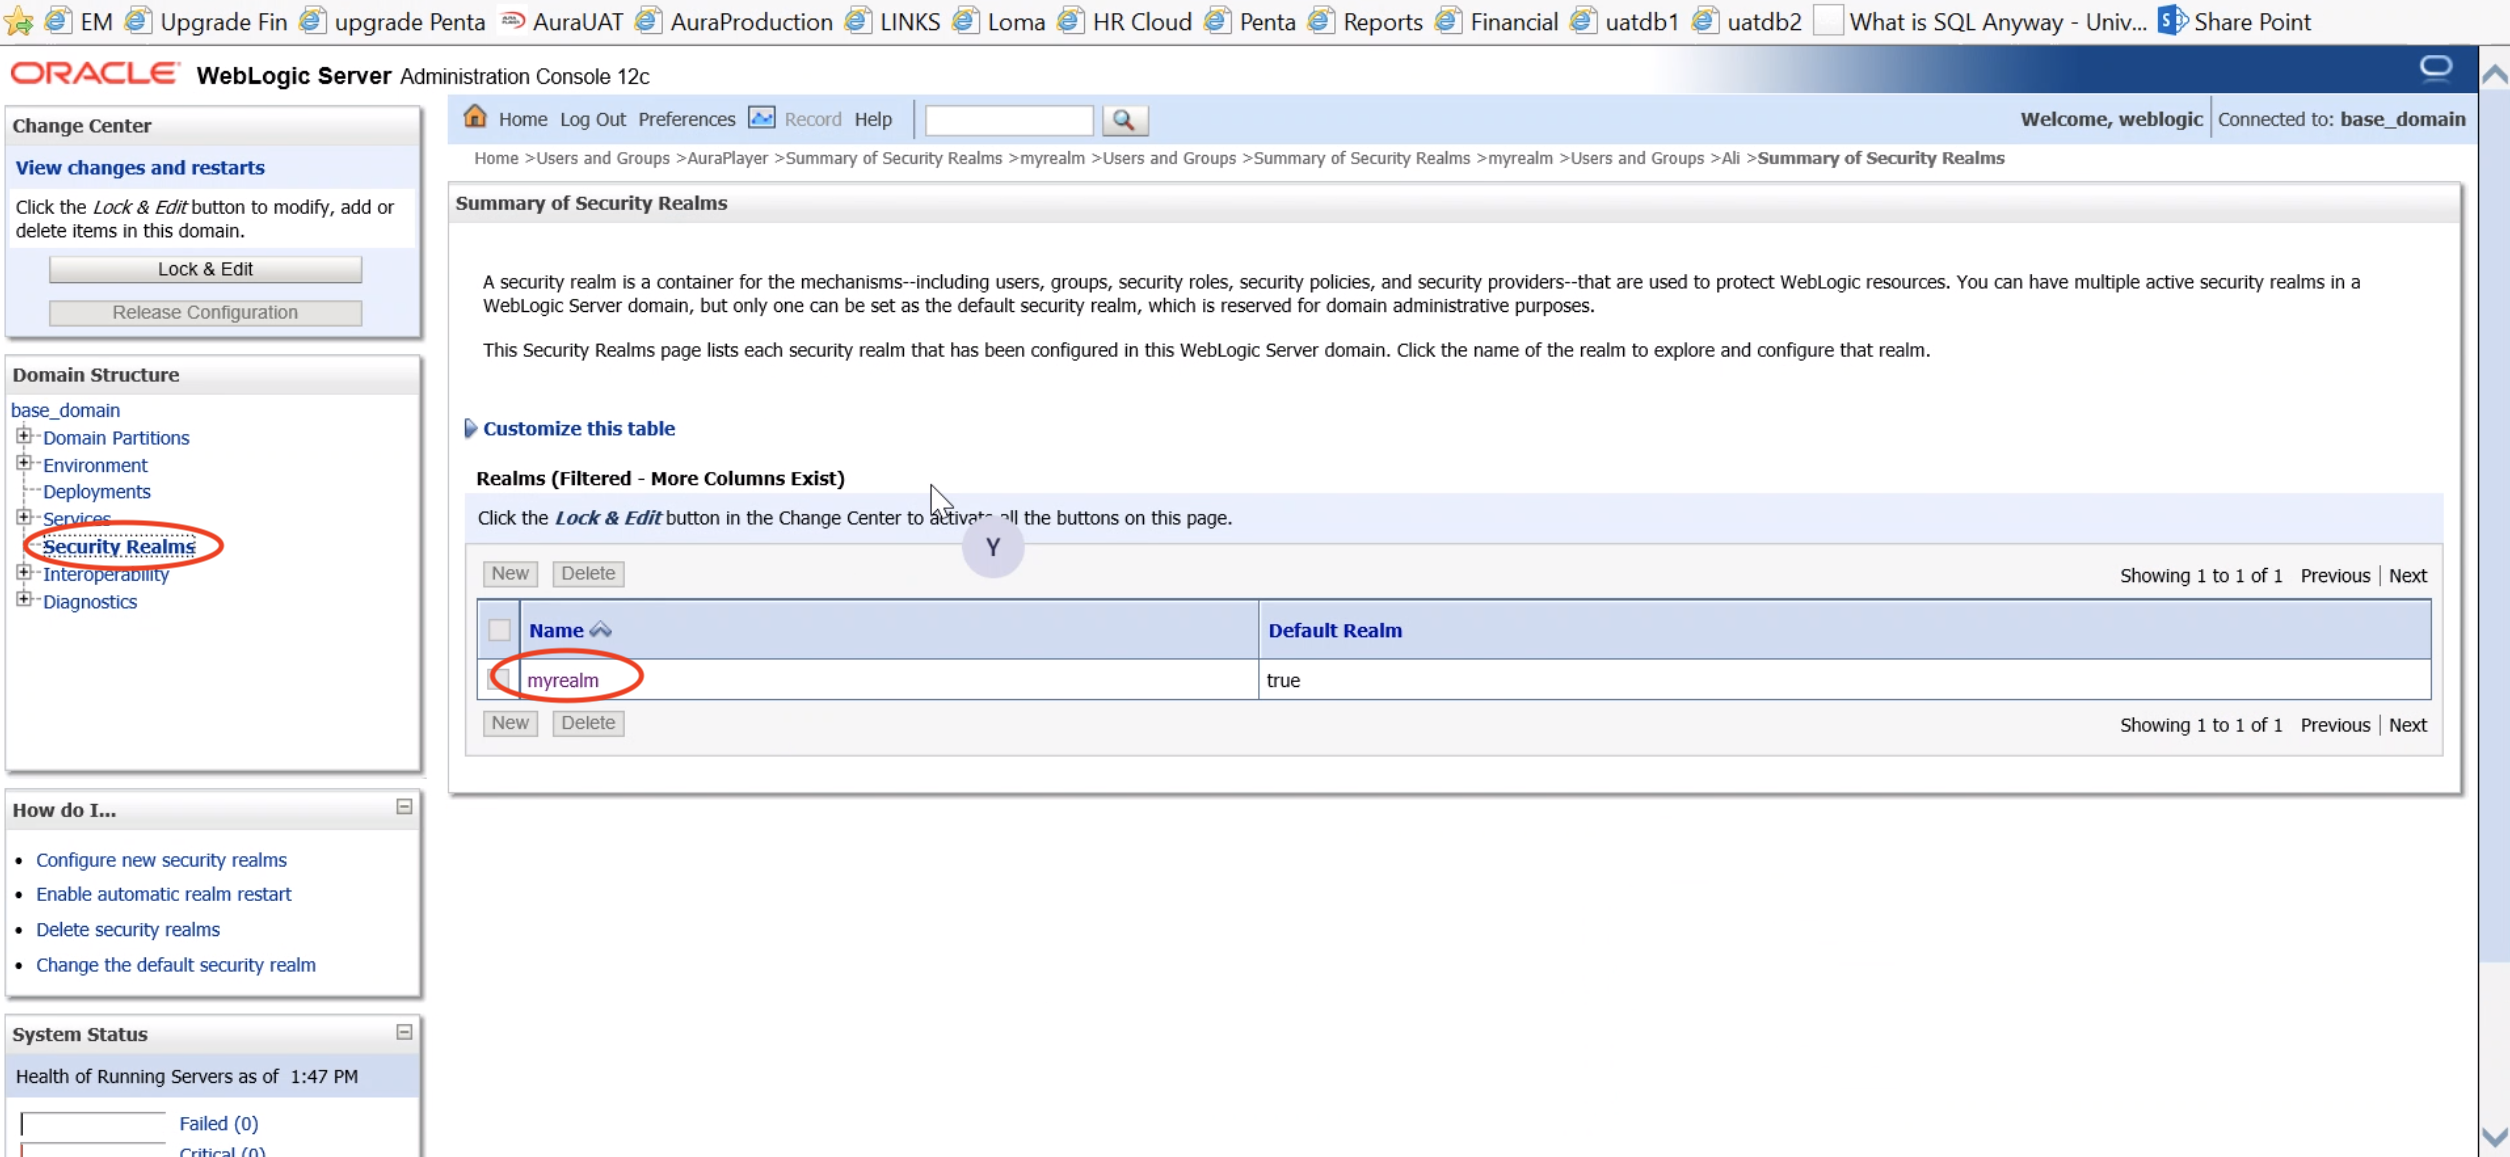
Task: Open What is SQL Anyway bookmark
Action: (x=1981, y=21)
